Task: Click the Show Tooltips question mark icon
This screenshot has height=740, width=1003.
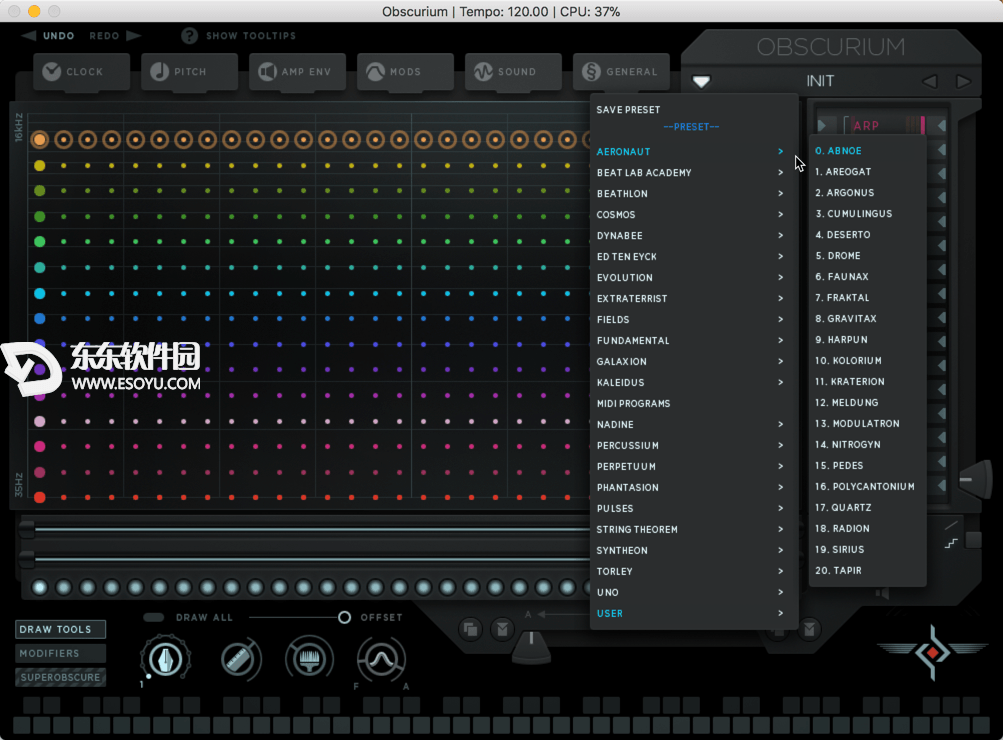Action: pos(189,36)
